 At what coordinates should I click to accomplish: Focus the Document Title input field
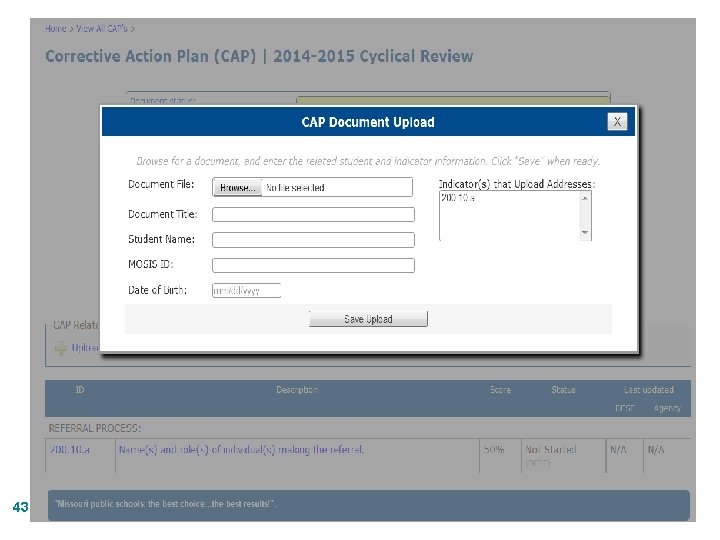pos(313,214)
